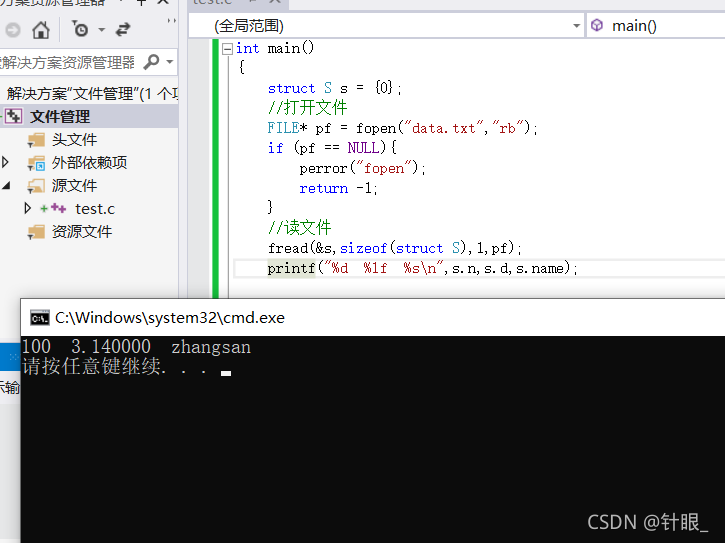Screen dimensions: 725x543
Task: Click the purple cube icon beside main()
Action: coord(597,25)
